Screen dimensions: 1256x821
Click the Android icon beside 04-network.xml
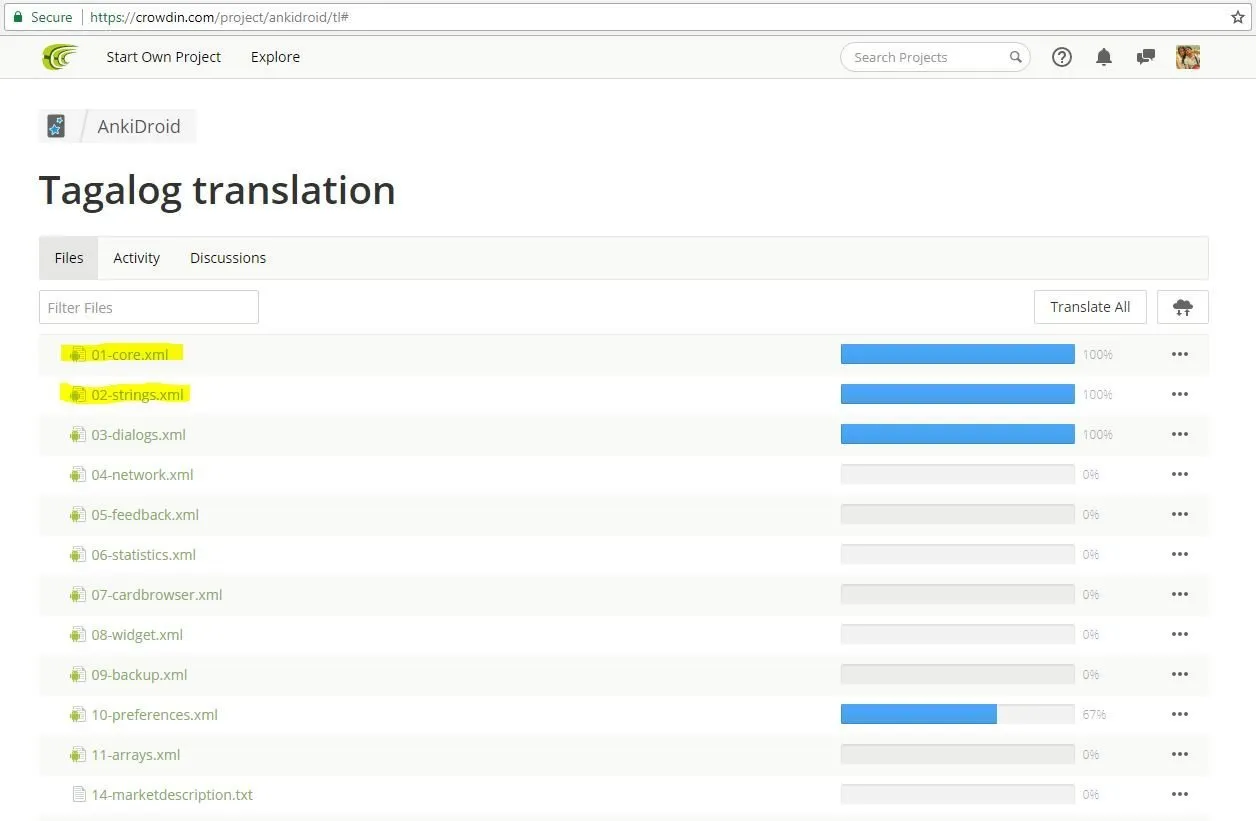point(77,474)
